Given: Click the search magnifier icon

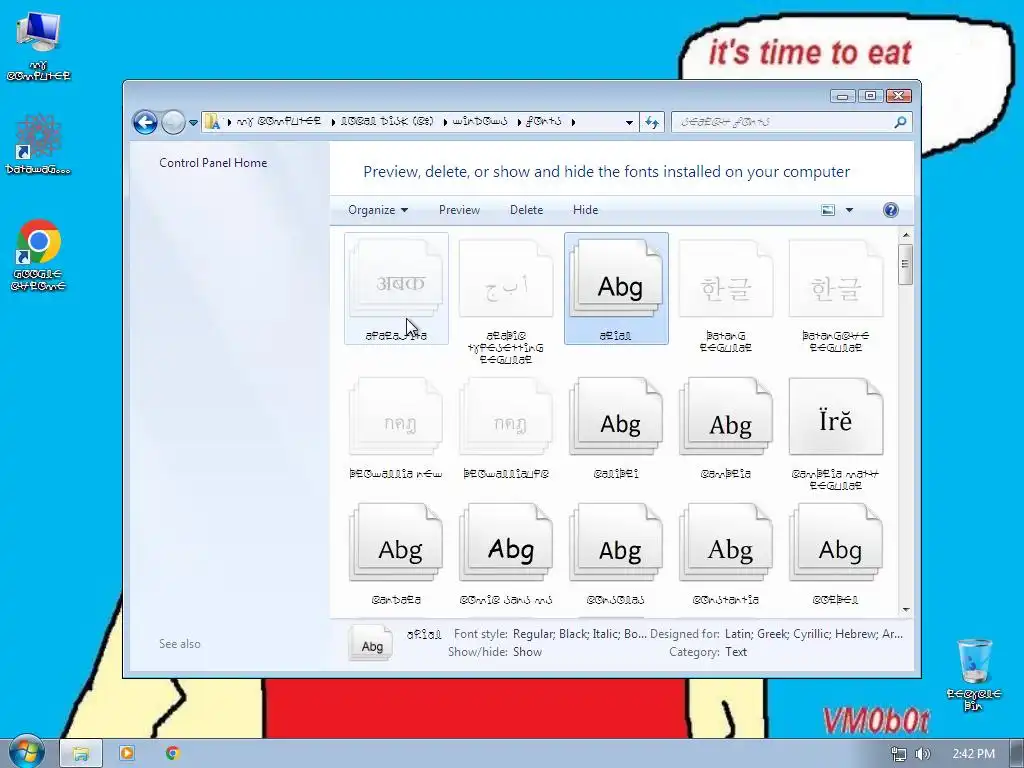Looking at the screenshot, I should [901, 121].
